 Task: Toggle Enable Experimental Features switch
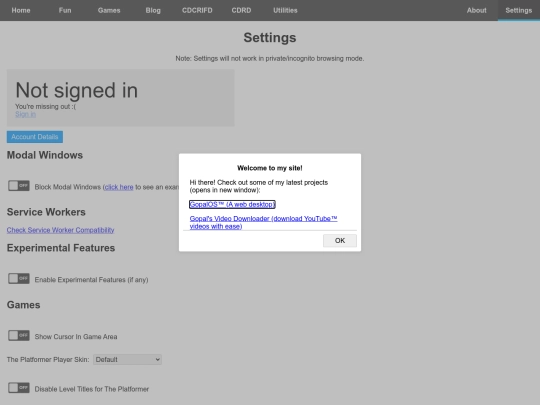tap(19, 278)
